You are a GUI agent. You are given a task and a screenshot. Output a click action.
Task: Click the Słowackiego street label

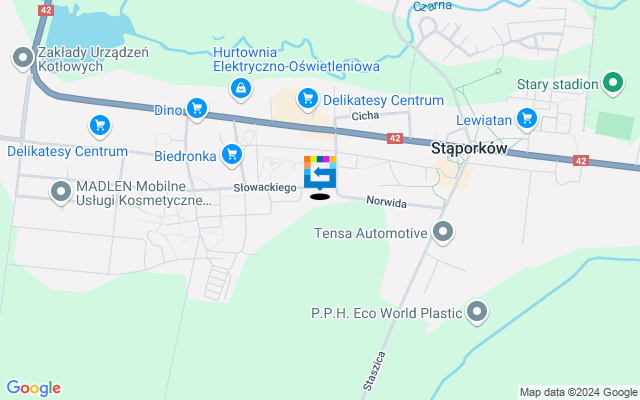265,188
